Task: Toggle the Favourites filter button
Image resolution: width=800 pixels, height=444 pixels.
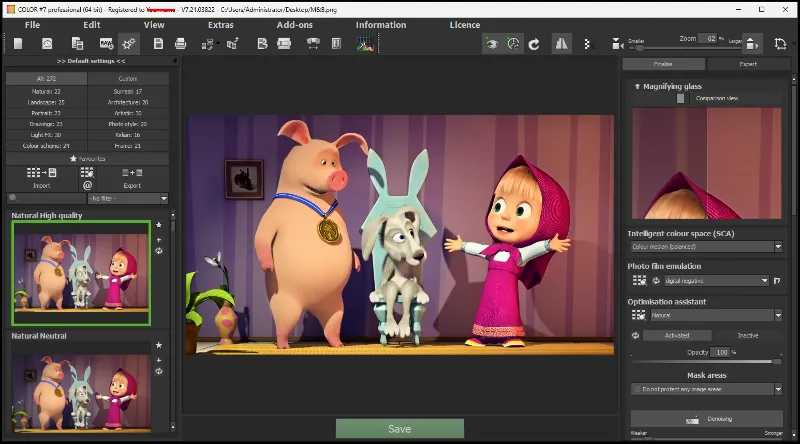Action: pyautogui.click(x=87, y=159)
